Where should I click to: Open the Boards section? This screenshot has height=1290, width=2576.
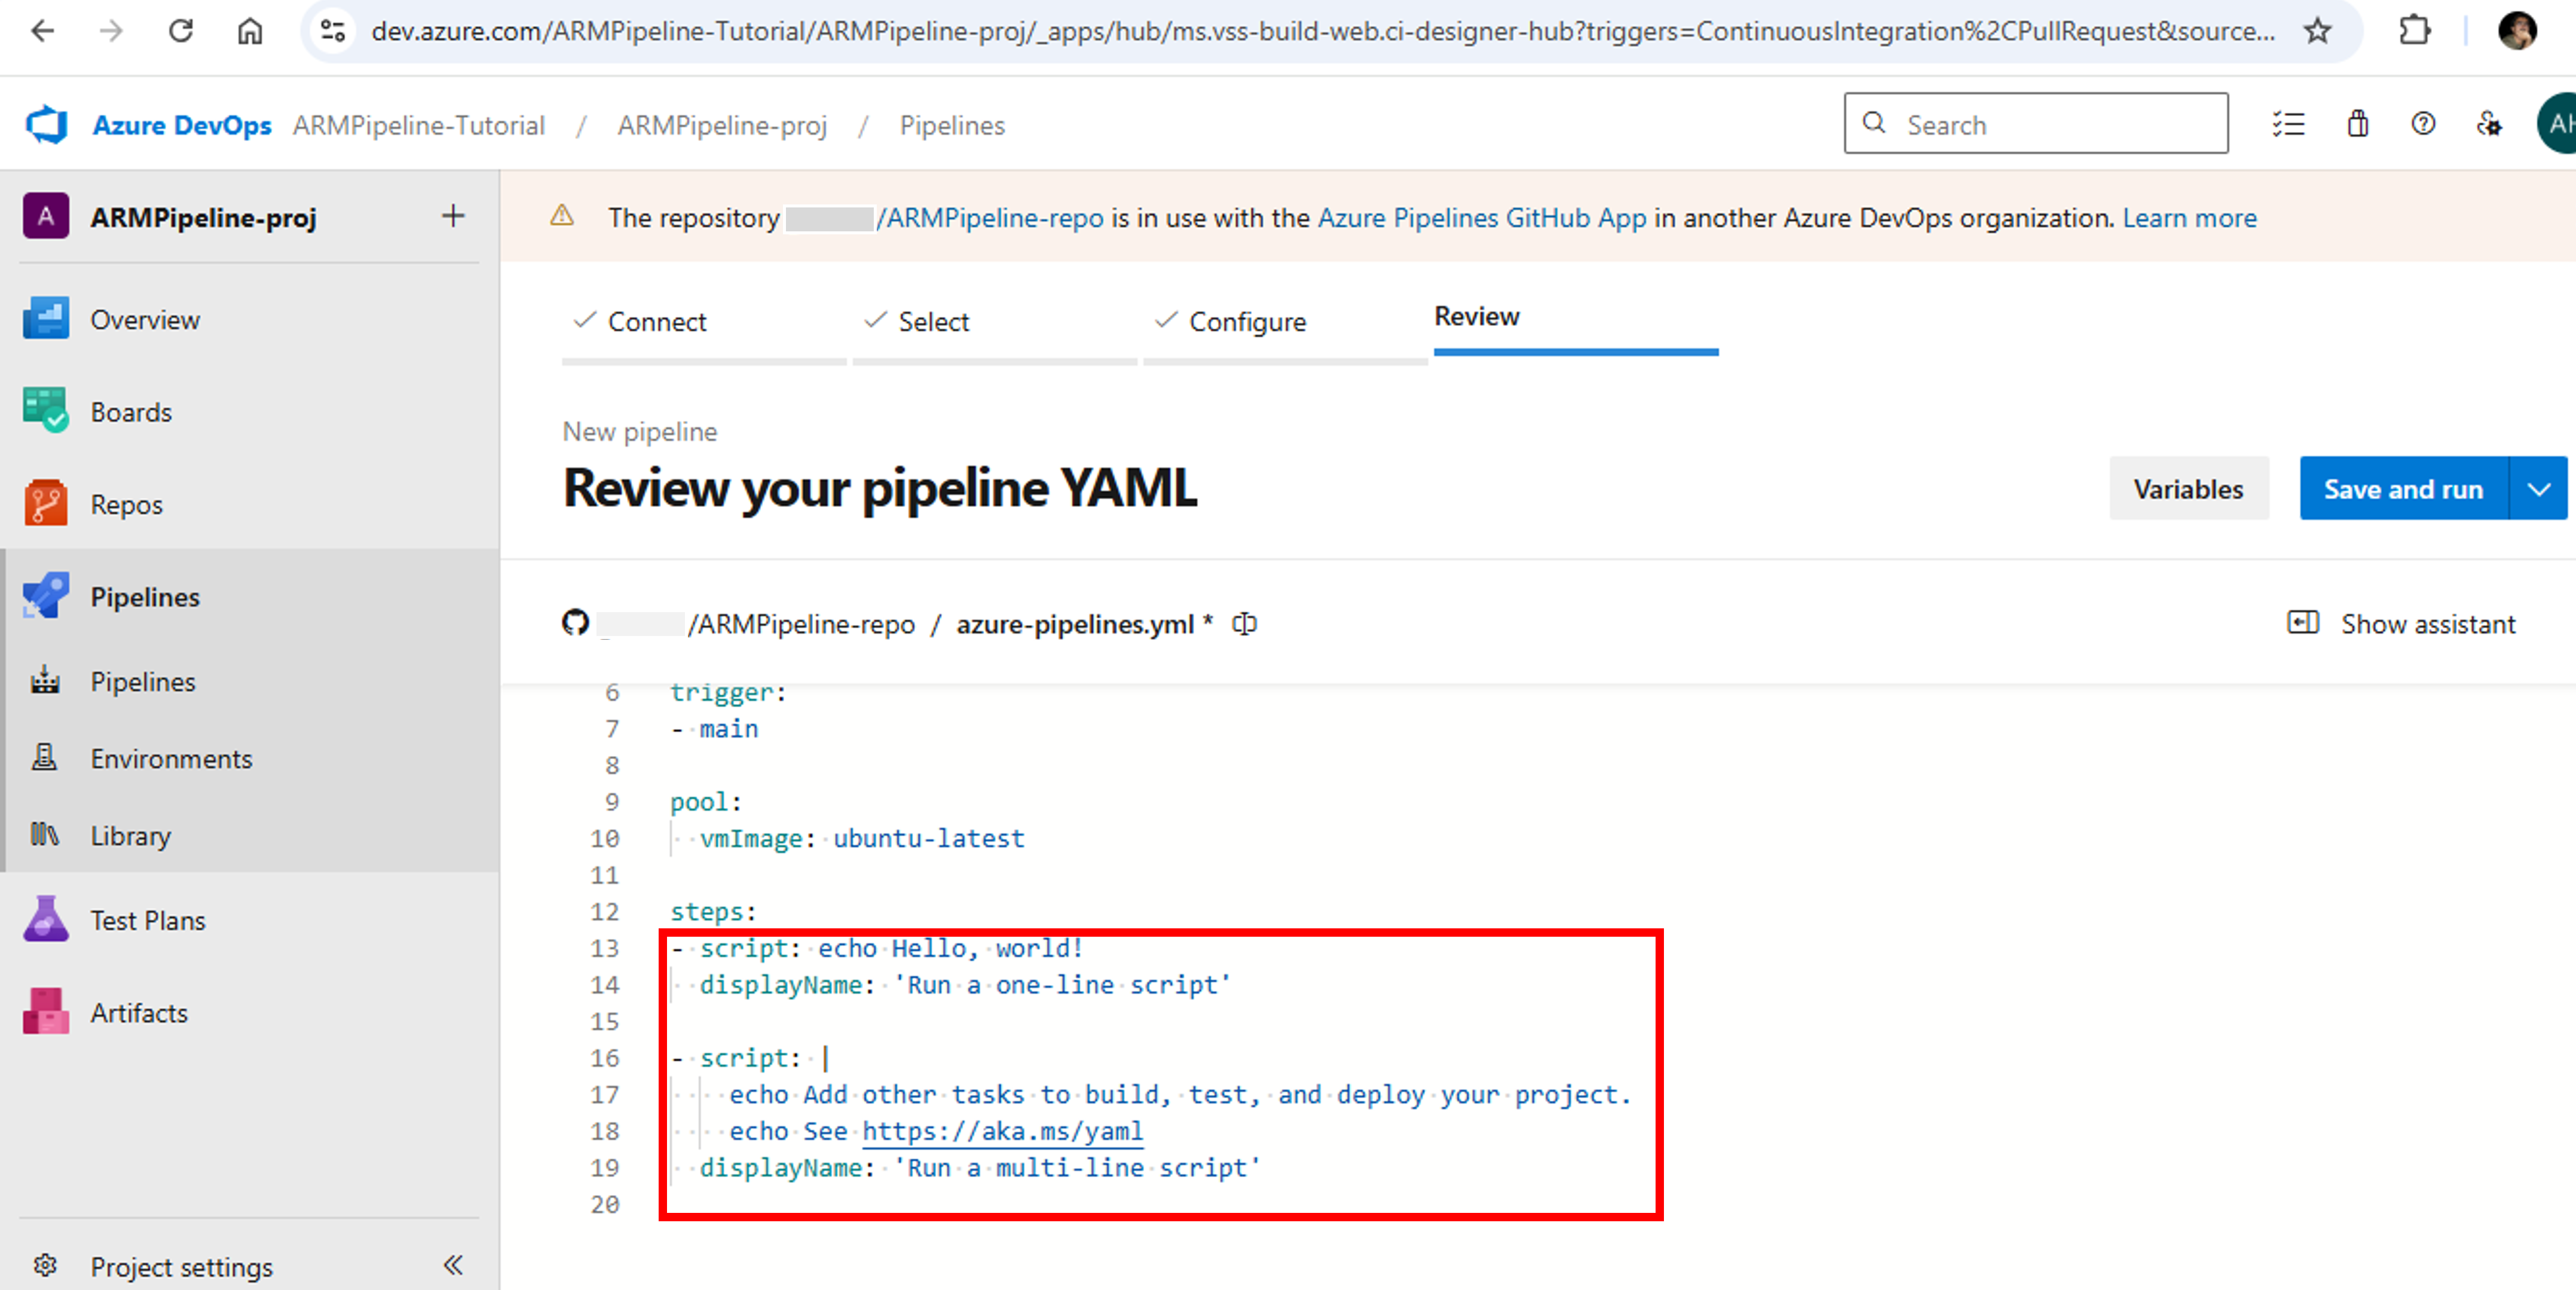pos(130,411)
